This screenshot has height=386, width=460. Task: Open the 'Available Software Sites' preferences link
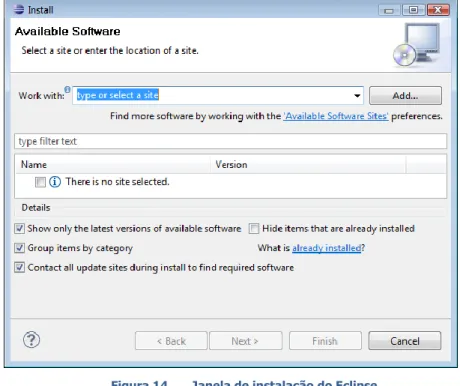(336, 116)
